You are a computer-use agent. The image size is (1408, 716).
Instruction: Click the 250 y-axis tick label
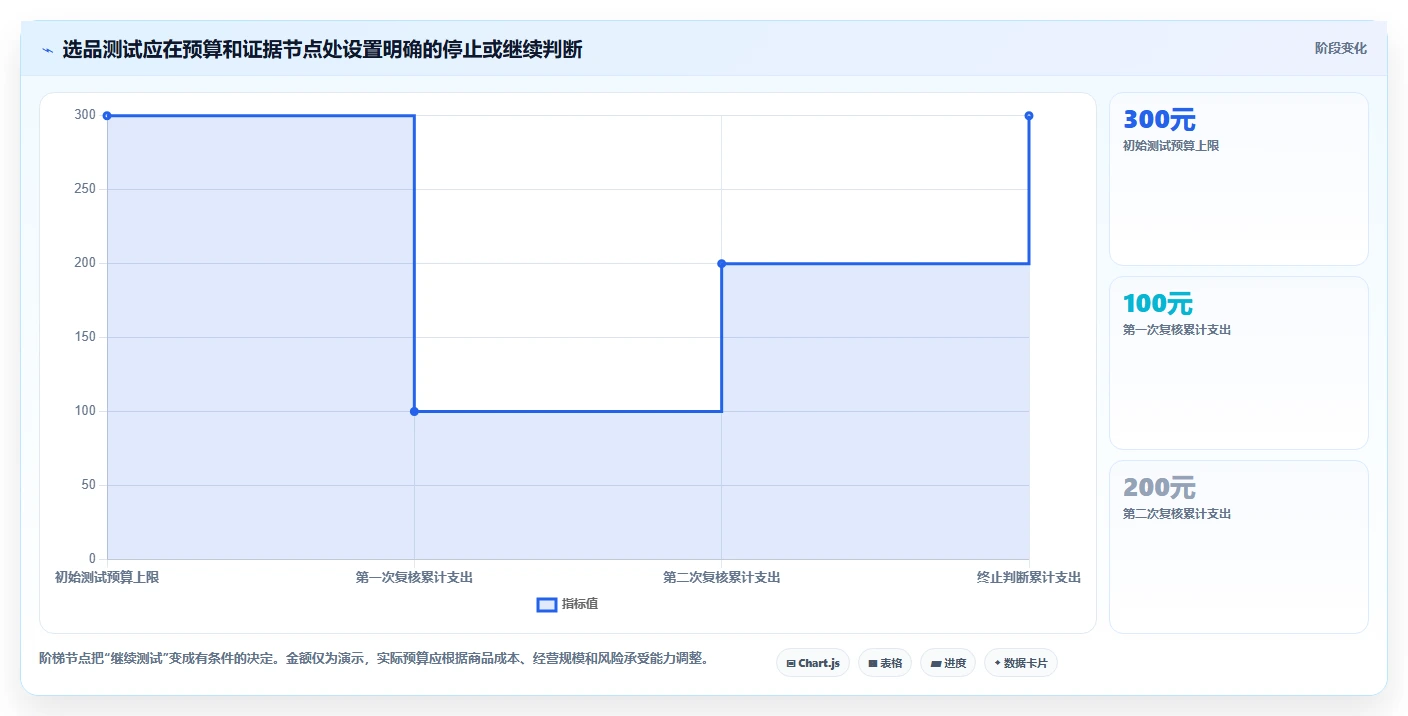coord(85,189)
